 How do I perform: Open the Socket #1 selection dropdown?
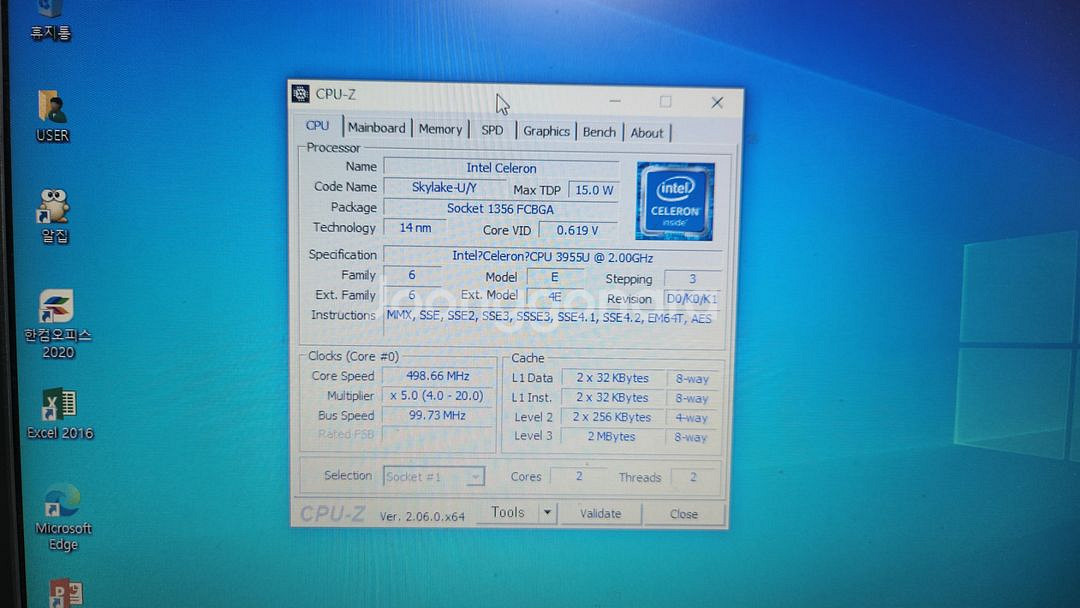pos(434,476)
